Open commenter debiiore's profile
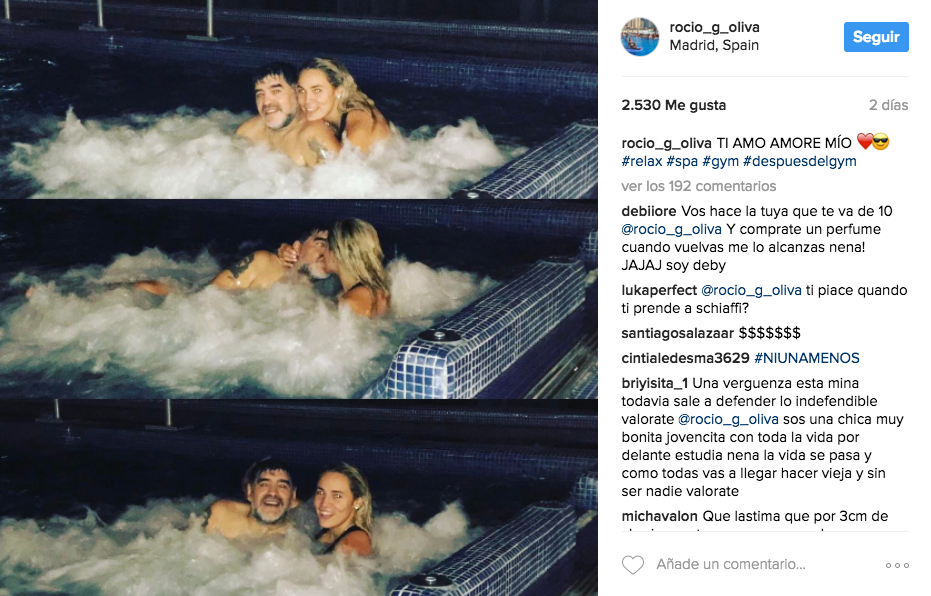 pos(648,211)
